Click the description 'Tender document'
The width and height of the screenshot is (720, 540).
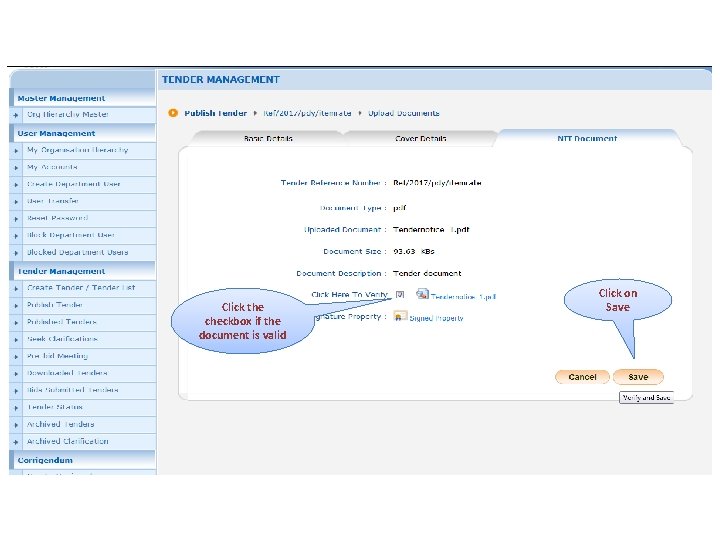(x=427, y=273)
